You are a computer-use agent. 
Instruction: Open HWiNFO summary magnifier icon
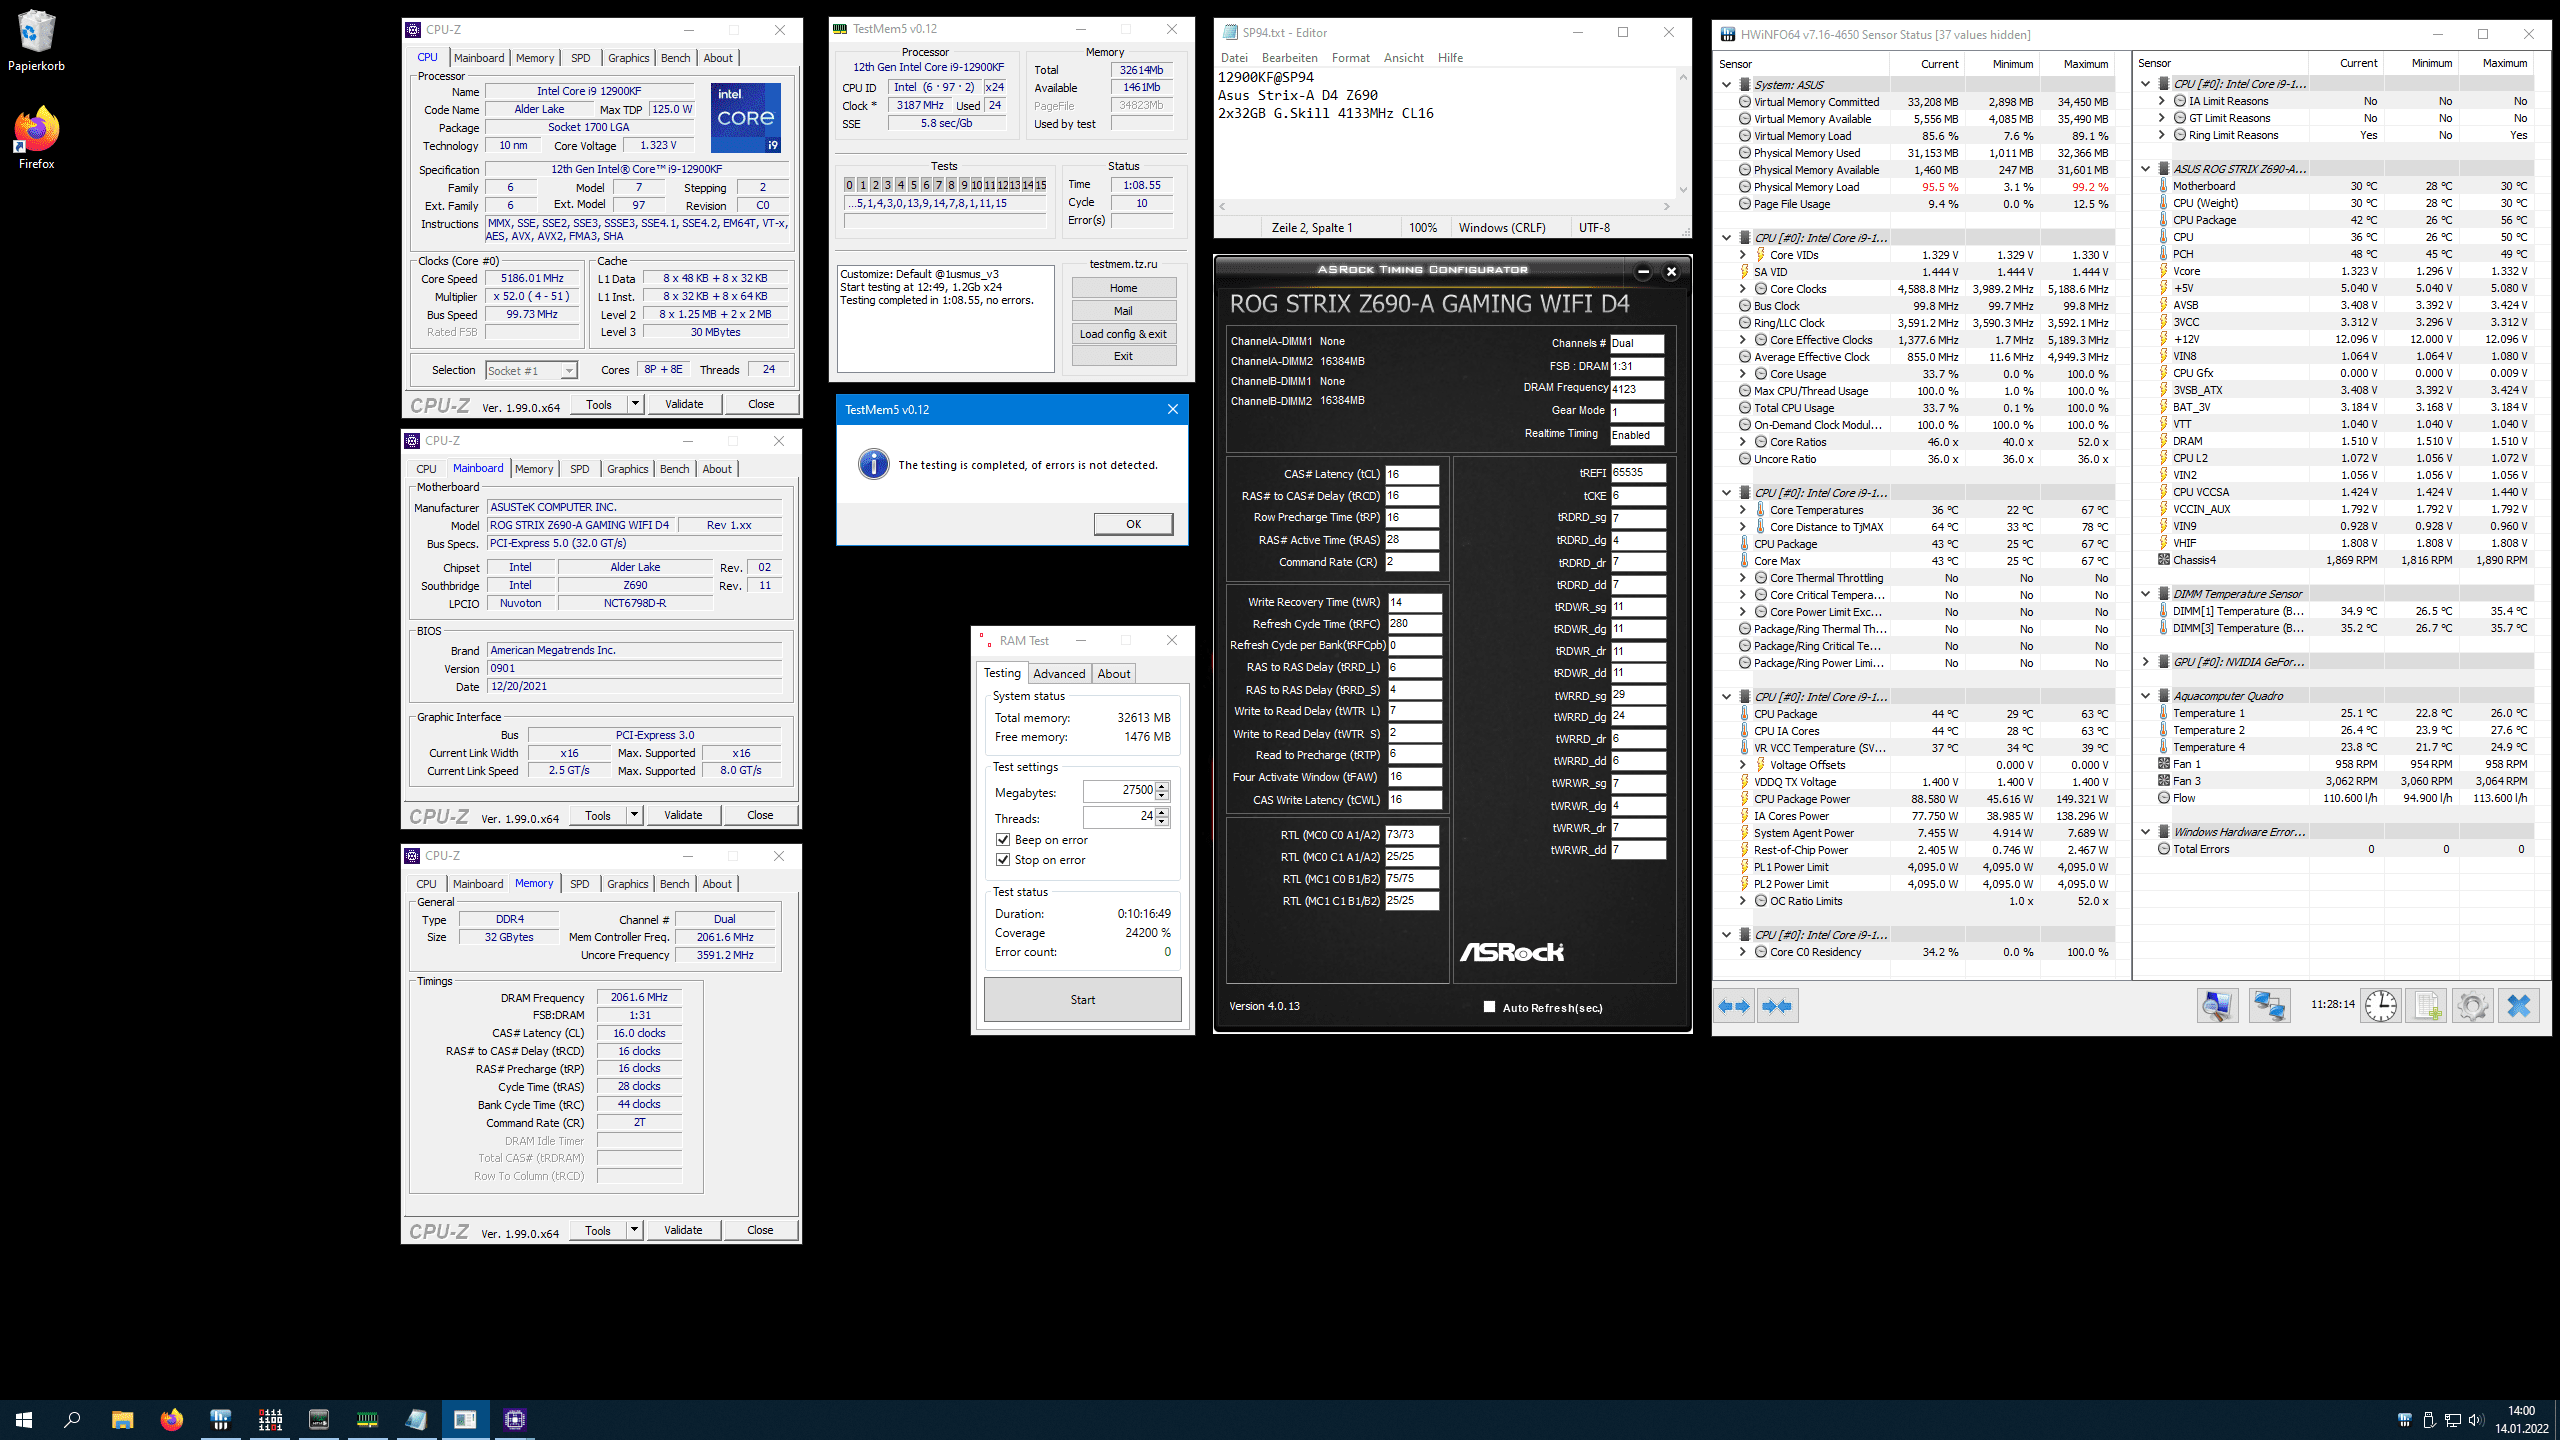(x=2216, y=1006)
